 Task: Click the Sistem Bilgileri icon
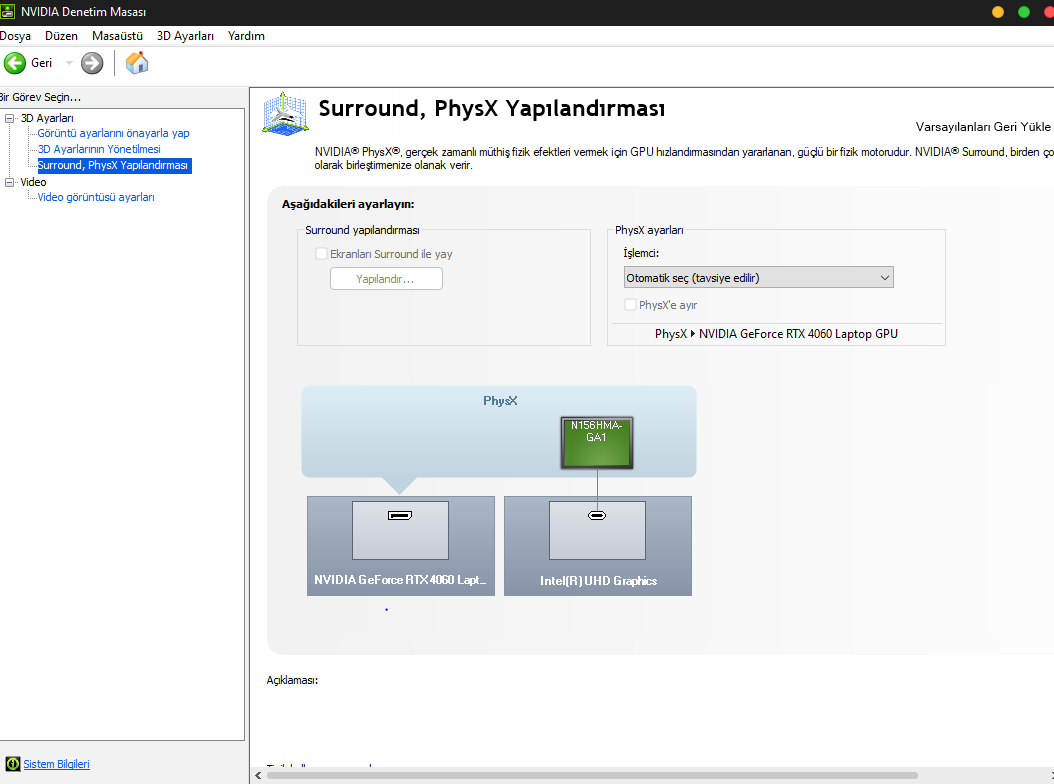(13, 764)
